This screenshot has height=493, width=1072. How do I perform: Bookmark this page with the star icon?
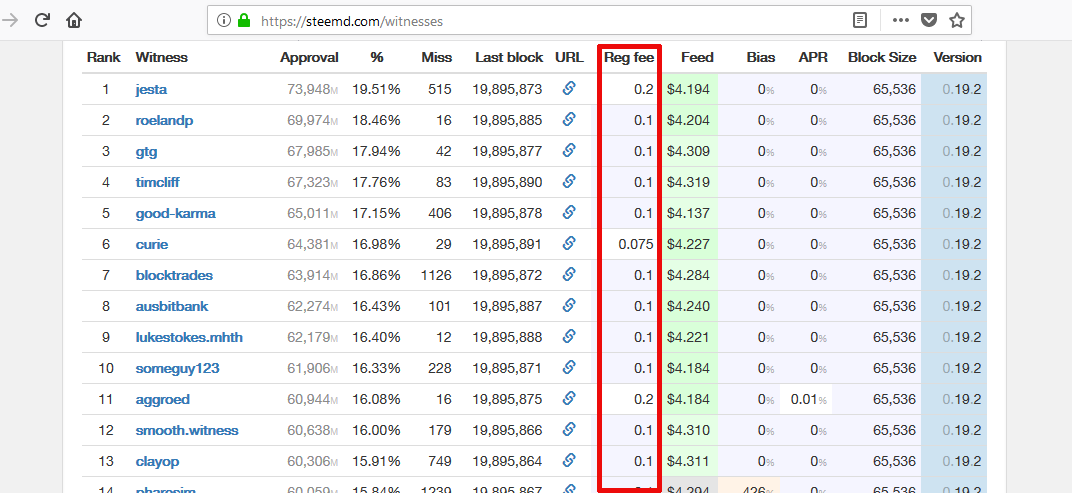pos(956,21)
